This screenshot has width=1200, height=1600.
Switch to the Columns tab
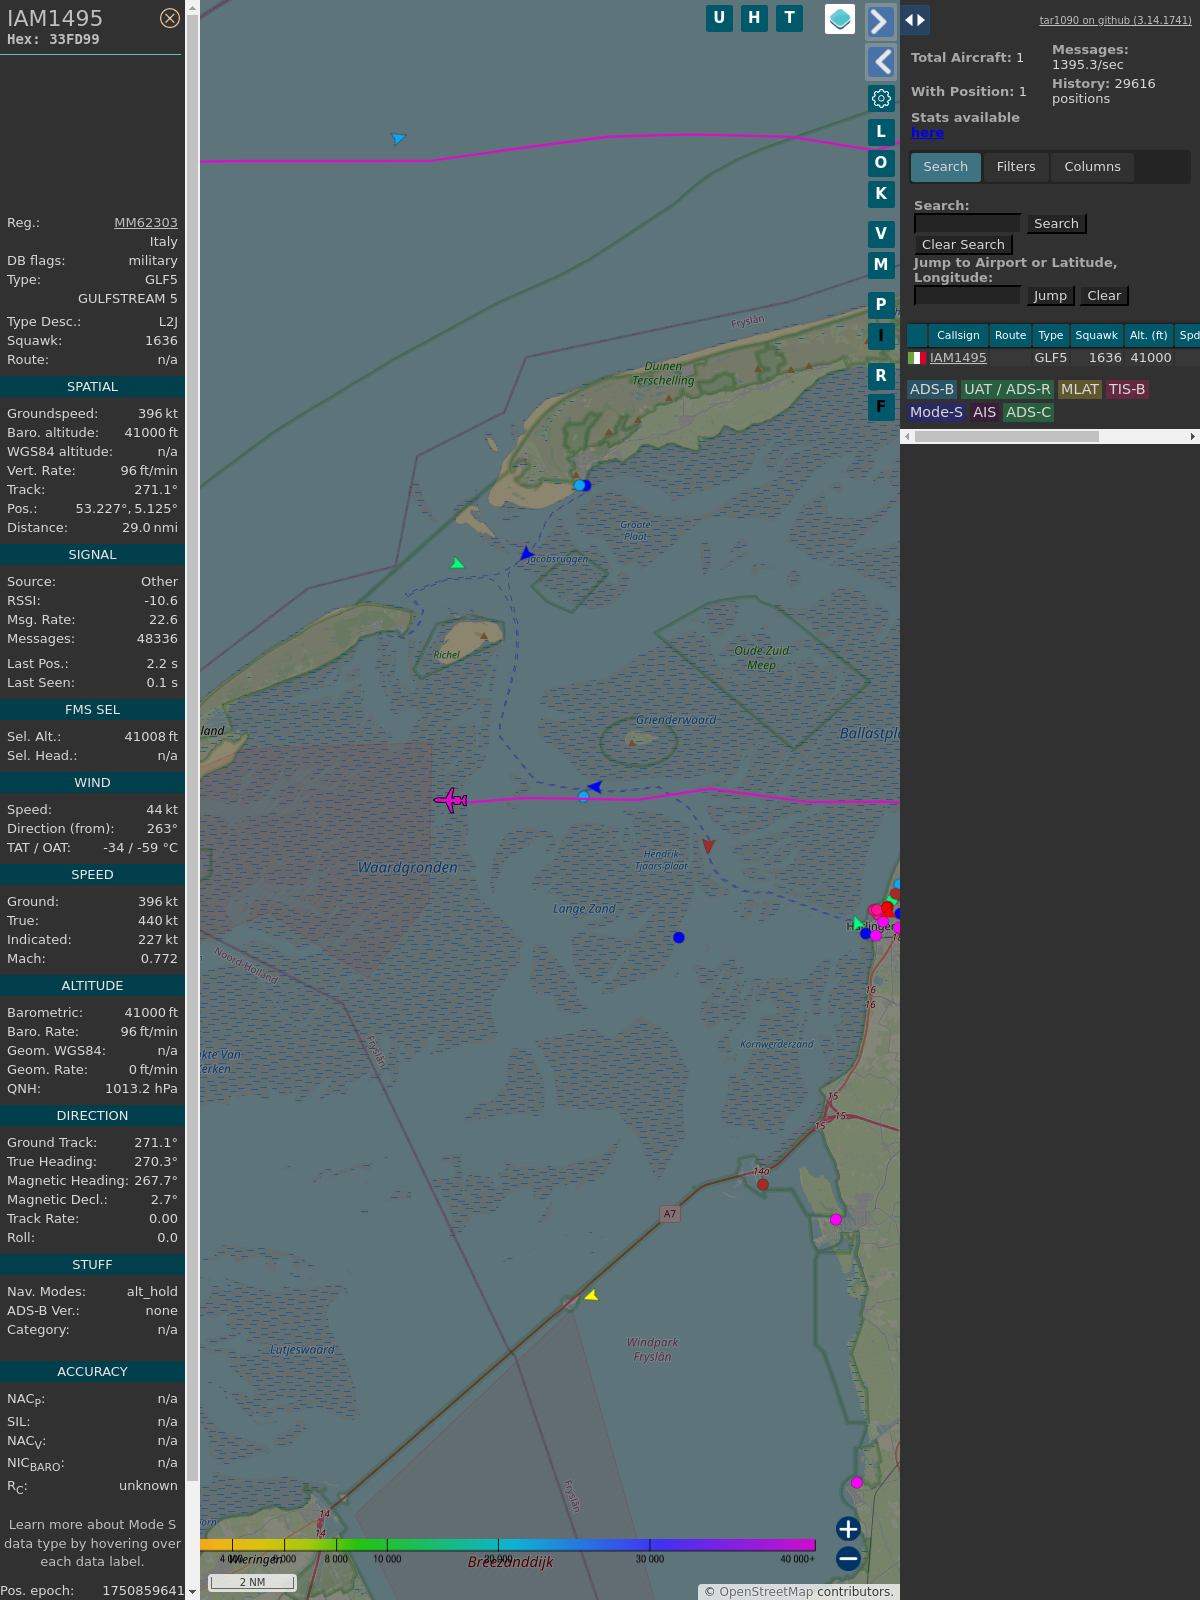pos(1091,167)
